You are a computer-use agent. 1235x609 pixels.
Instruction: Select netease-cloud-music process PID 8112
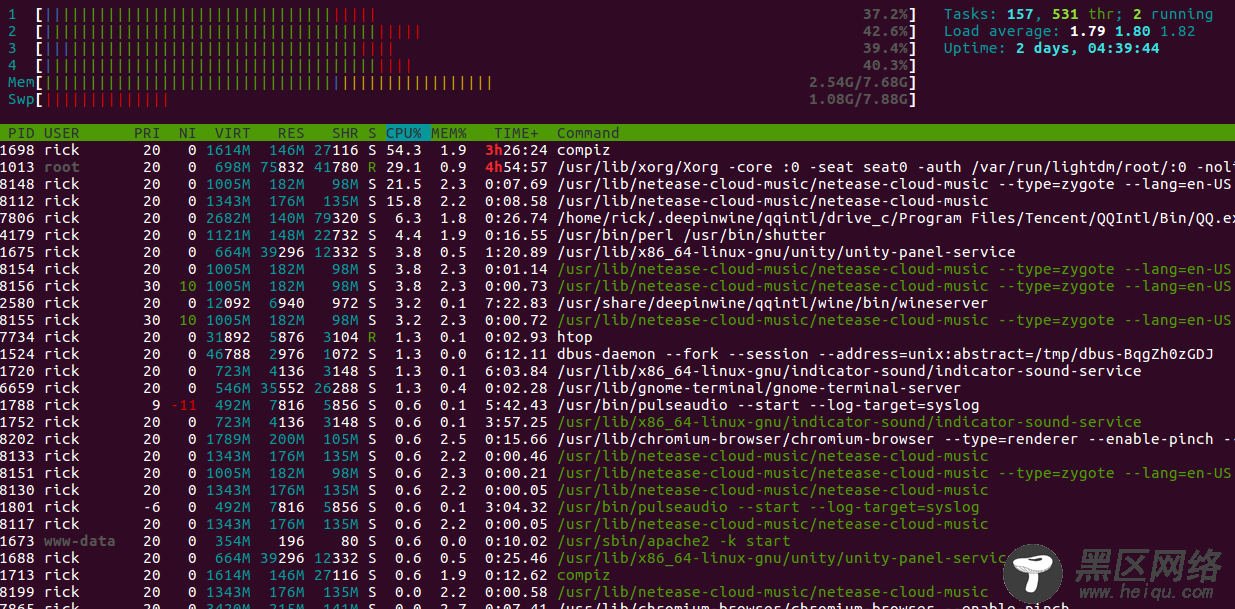pos(617,201)
